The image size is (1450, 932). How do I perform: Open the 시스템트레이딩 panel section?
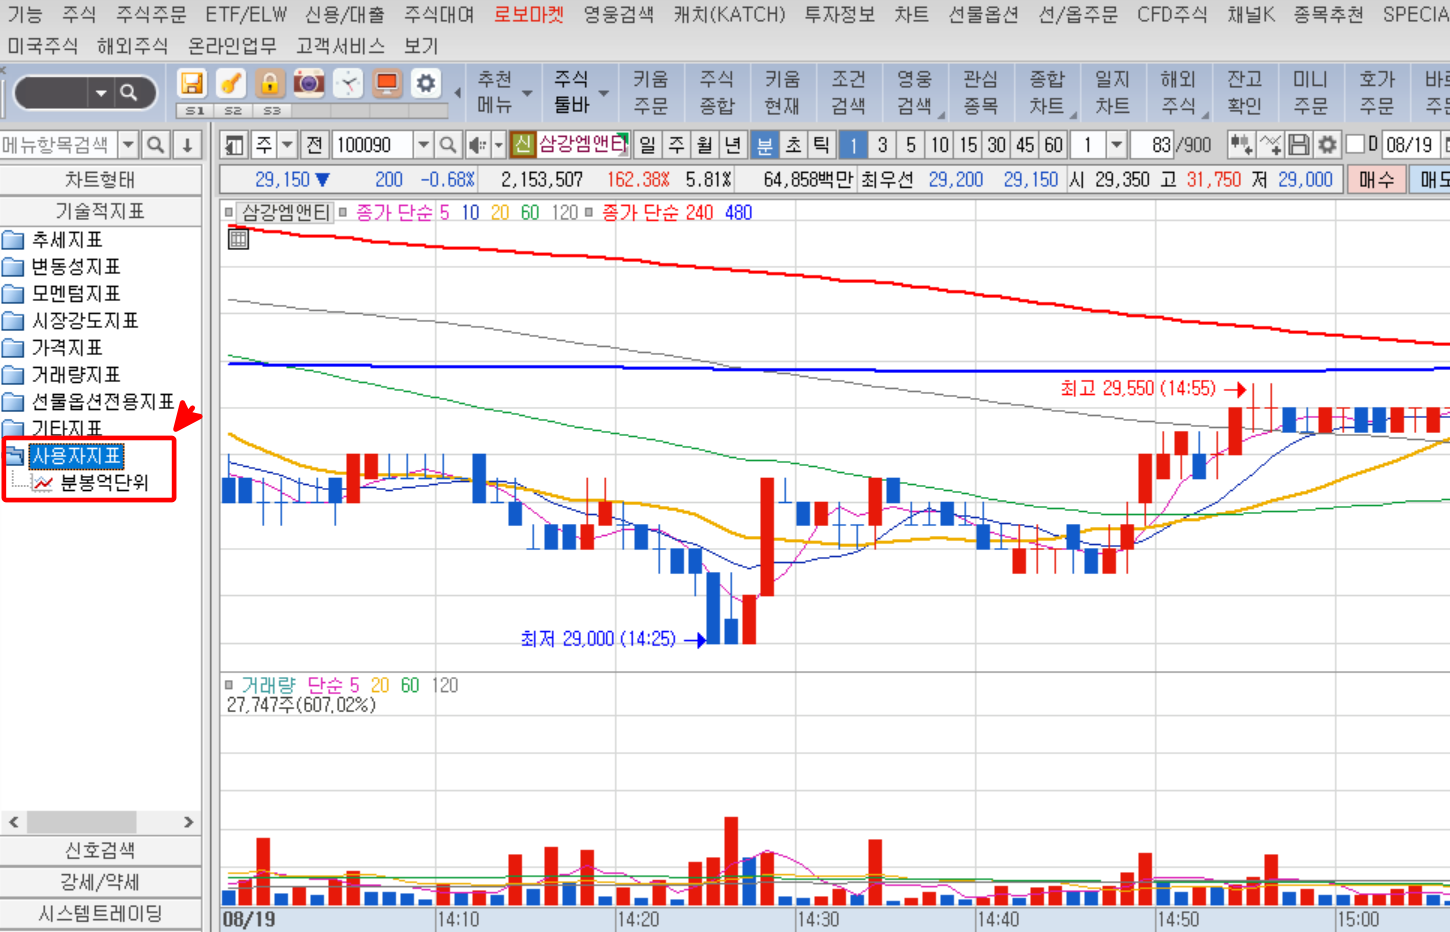tap(100, 914)
